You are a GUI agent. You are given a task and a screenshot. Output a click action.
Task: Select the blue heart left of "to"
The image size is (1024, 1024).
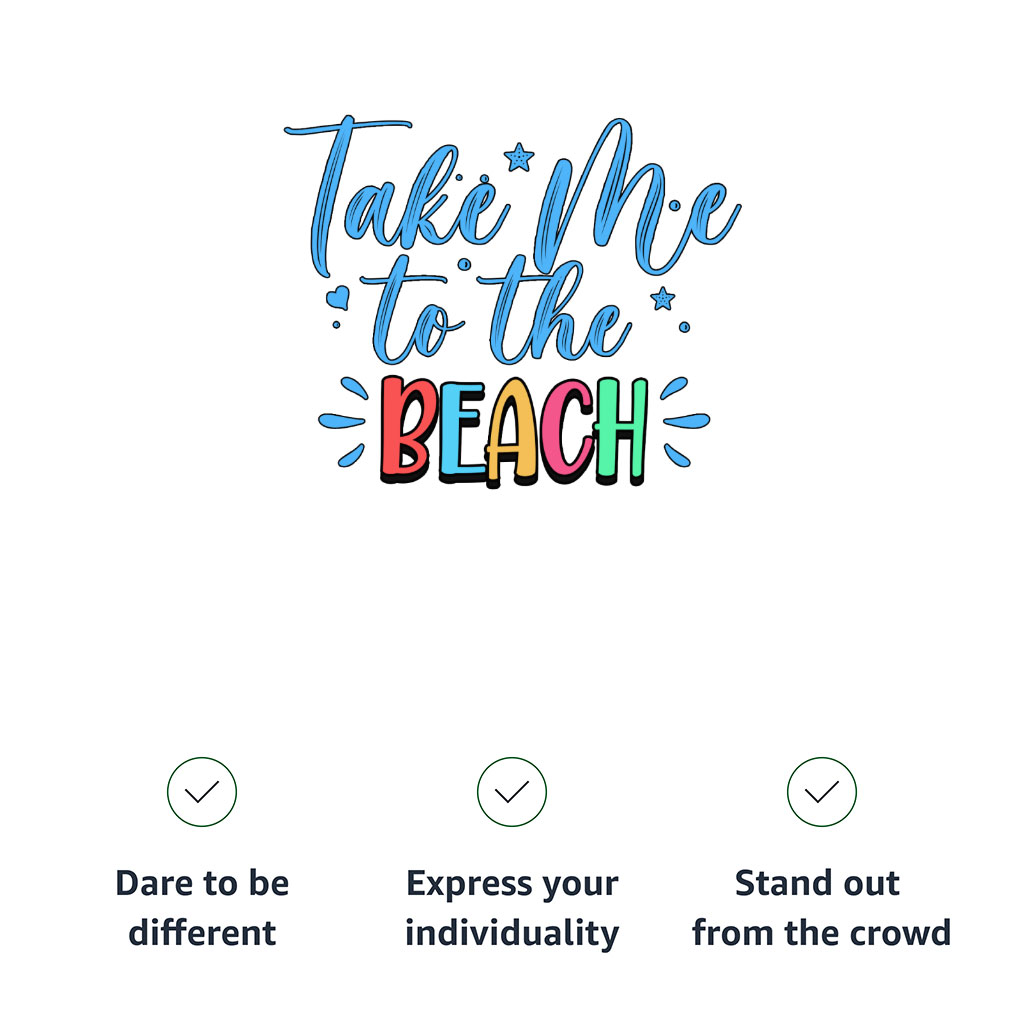(340, 297)
